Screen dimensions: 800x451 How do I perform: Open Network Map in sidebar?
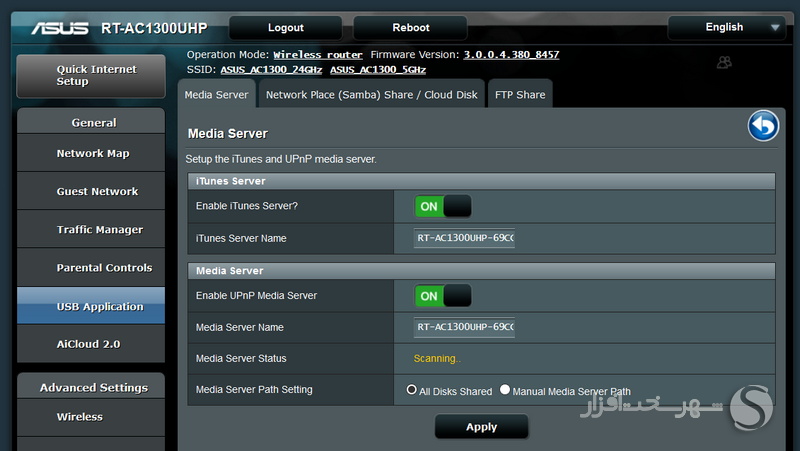click(91, 153)
